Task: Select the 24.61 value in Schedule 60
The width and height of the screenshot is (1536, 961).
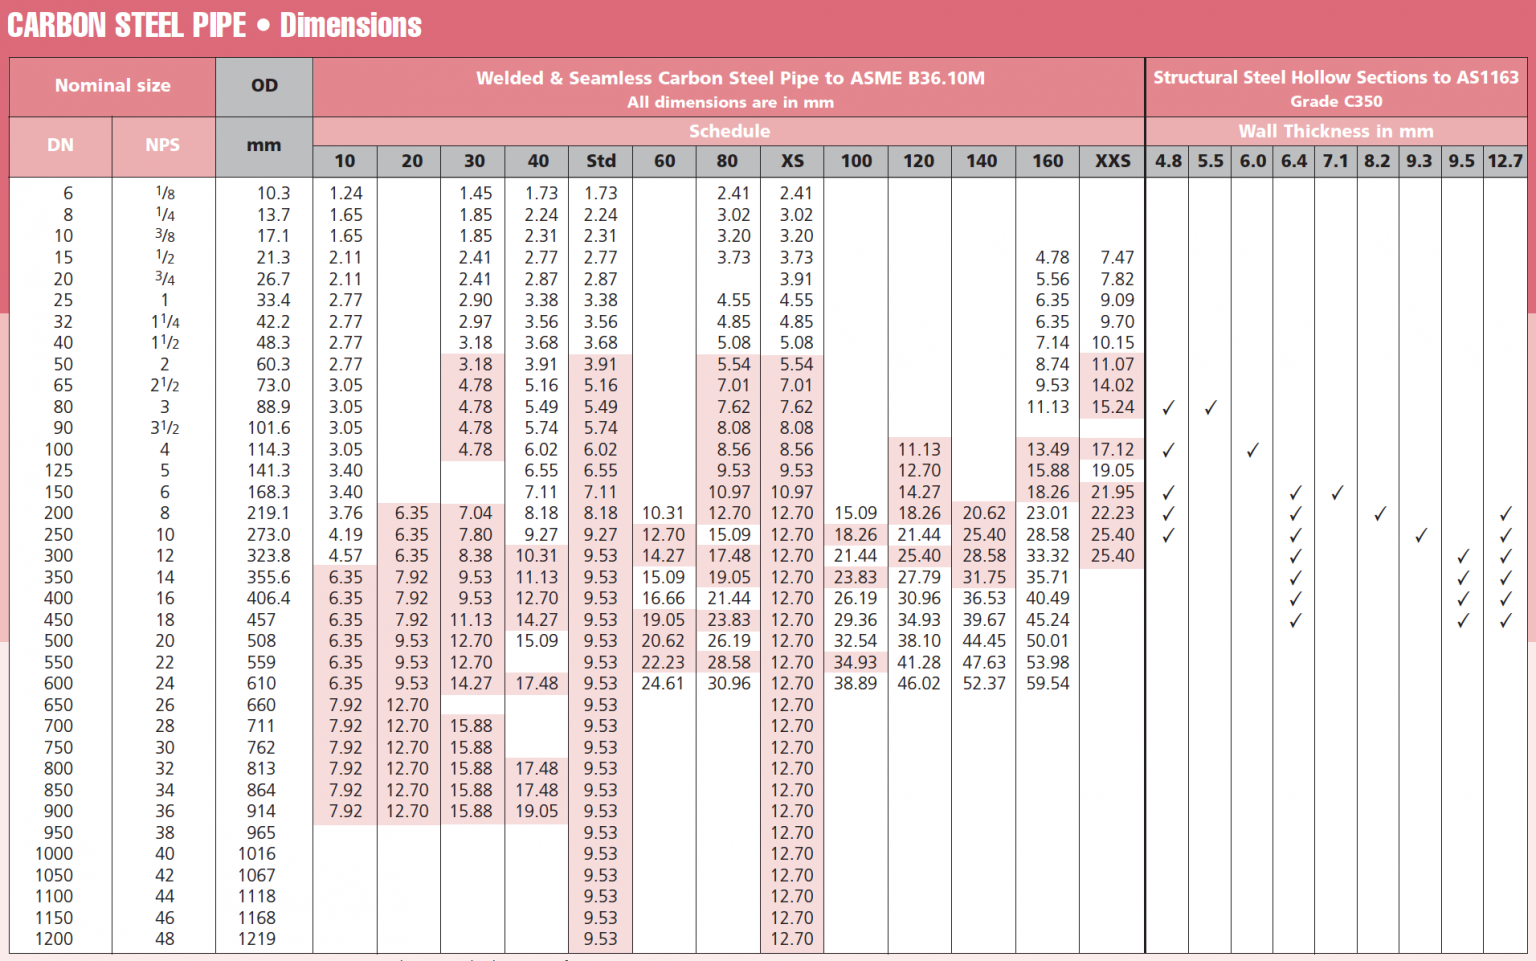Action: [662, 684]
